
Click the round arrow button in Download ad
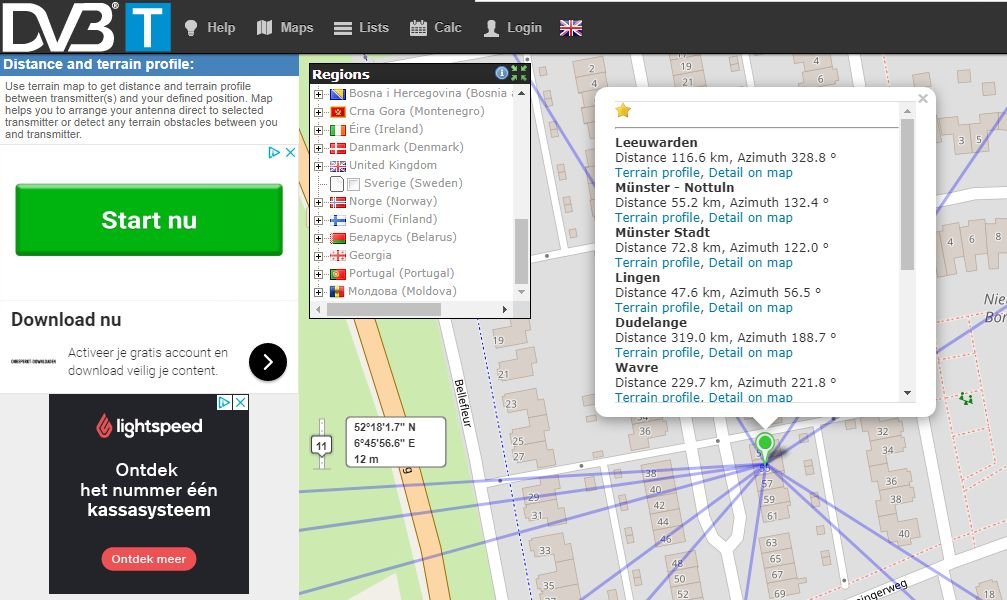click(268, 362)
